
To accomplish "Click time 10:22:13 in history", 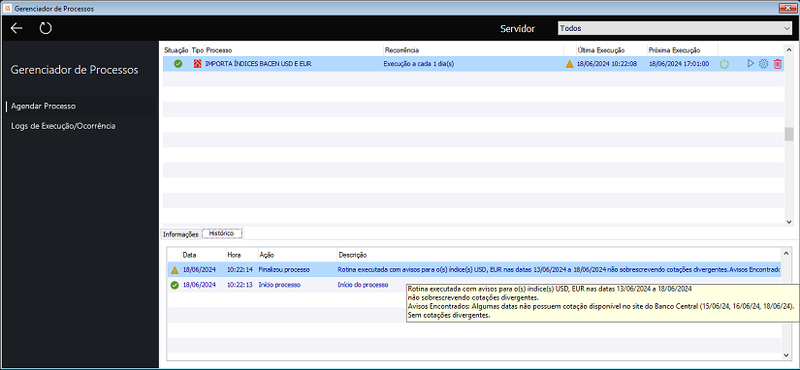I will pos(240,285).
